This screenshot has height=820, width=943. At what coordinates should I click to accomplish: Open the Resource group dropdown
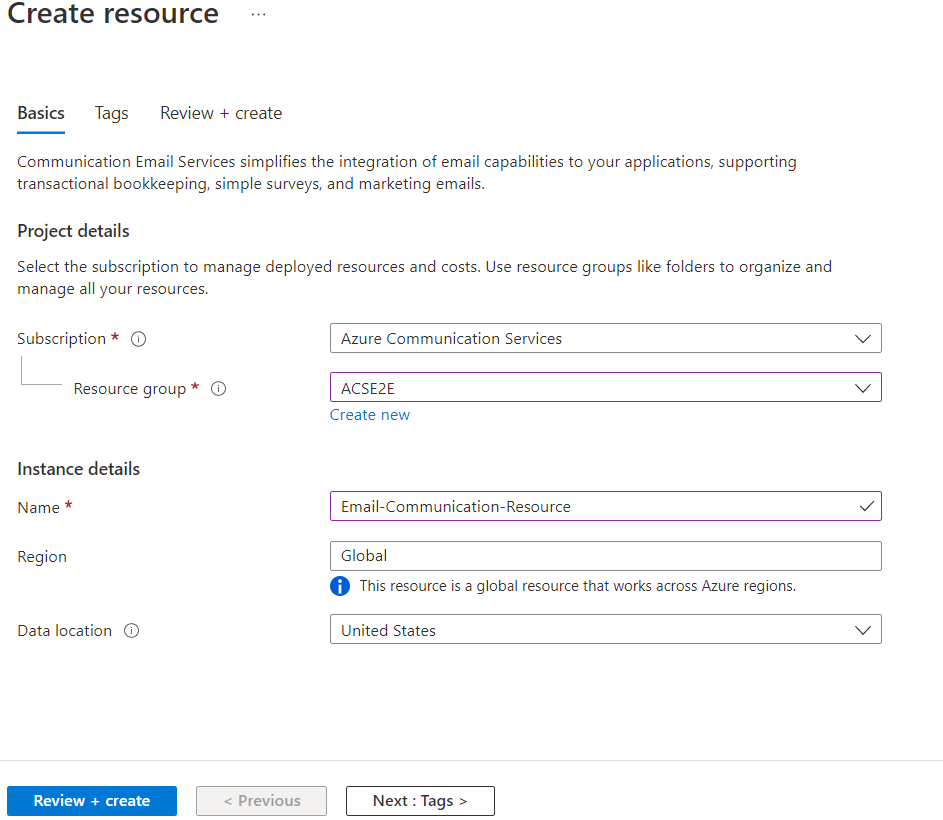pyautogui.click(x=862, y=387)
